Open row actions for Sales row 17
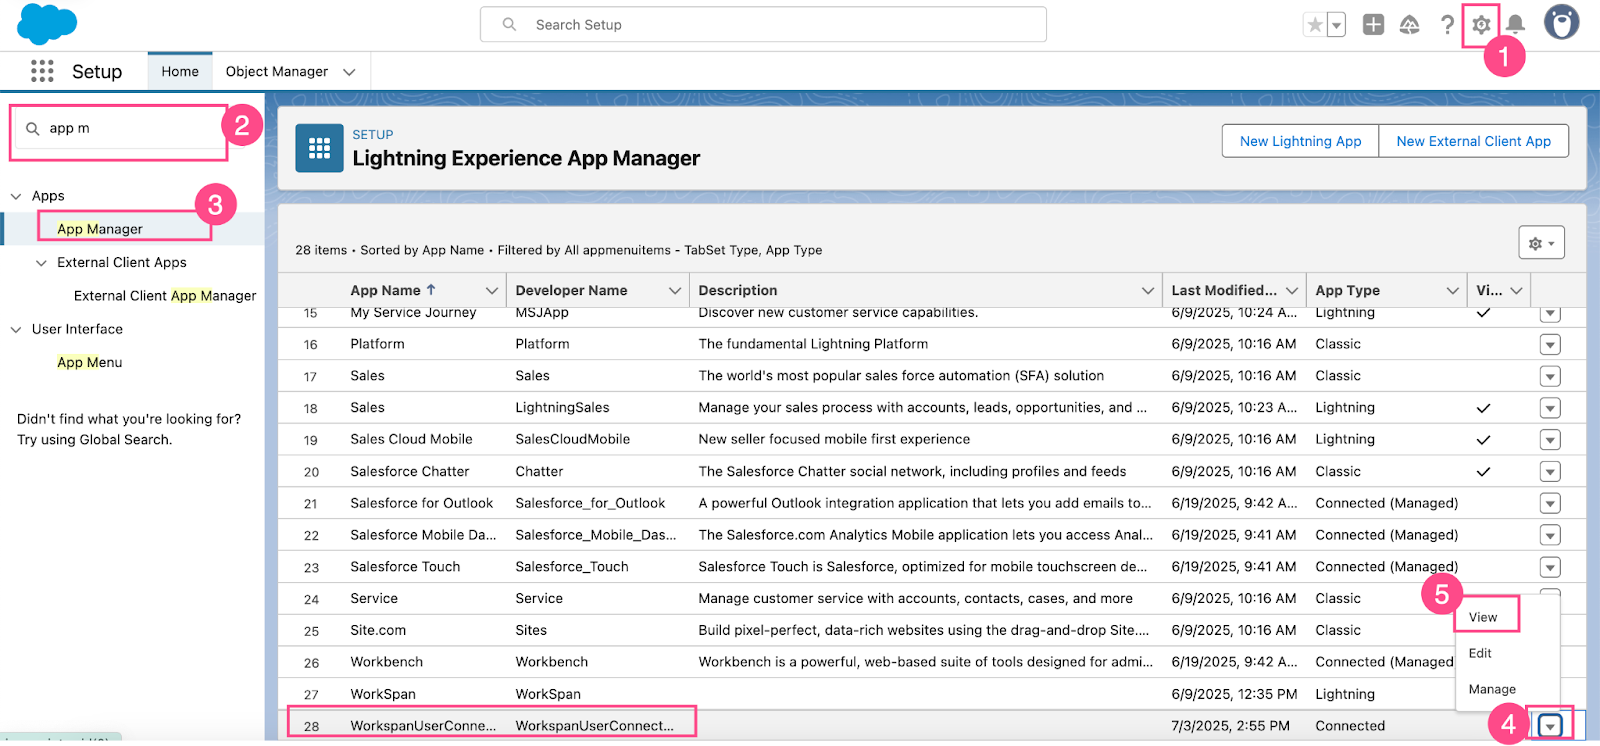Image resolution: width=1600 pixels, height=746 pixels. (1550, 377)
